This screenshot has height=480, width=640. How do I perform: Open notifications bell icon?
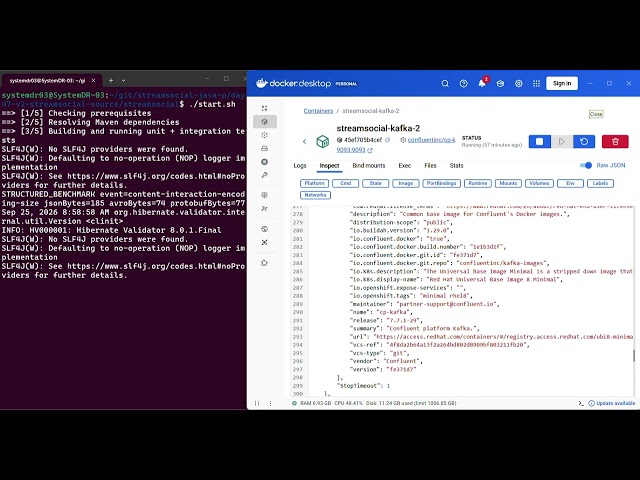click(x=482, y=83)
